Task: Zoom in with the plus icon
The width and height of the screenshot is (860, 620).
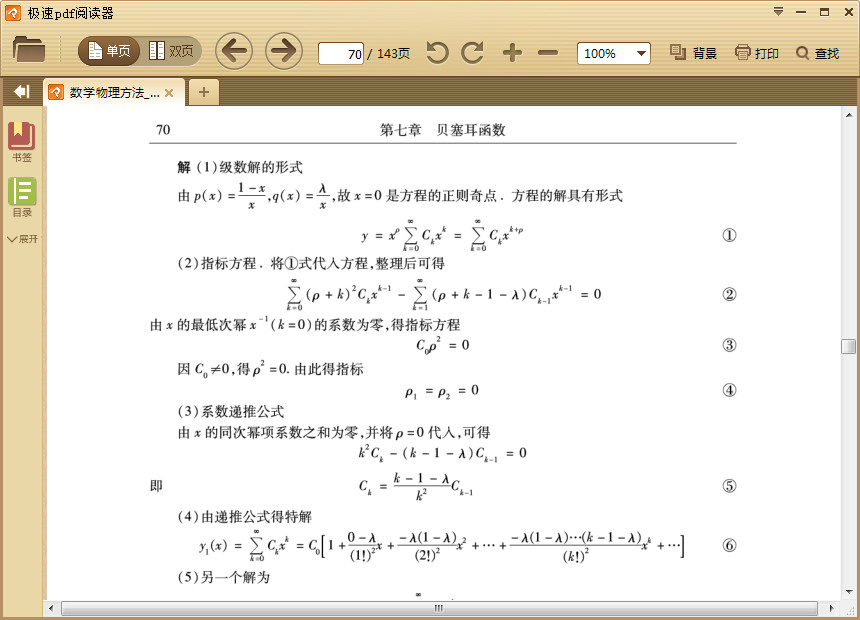Action: pyautogui.click(x=512, y=53)
